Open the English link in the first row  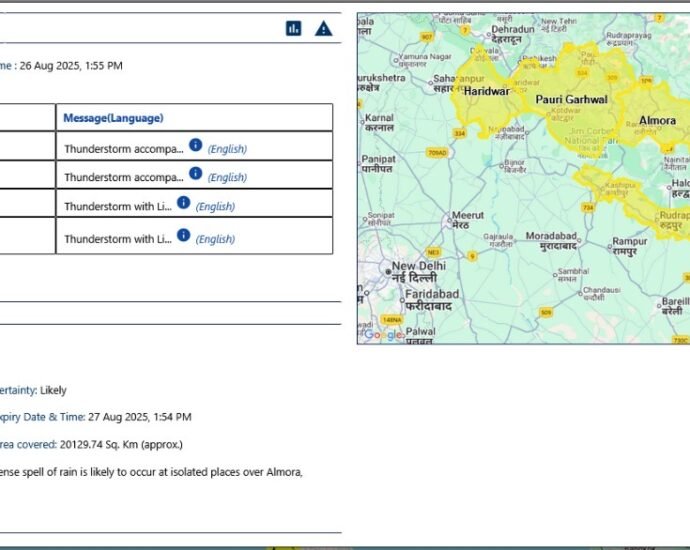(x=227, y=149)
